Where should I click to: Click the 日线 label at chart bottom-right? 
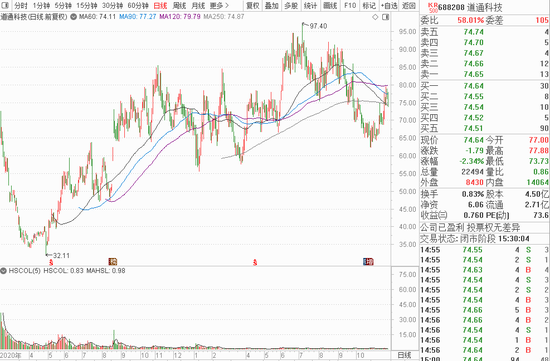click(x=404, y=355)
